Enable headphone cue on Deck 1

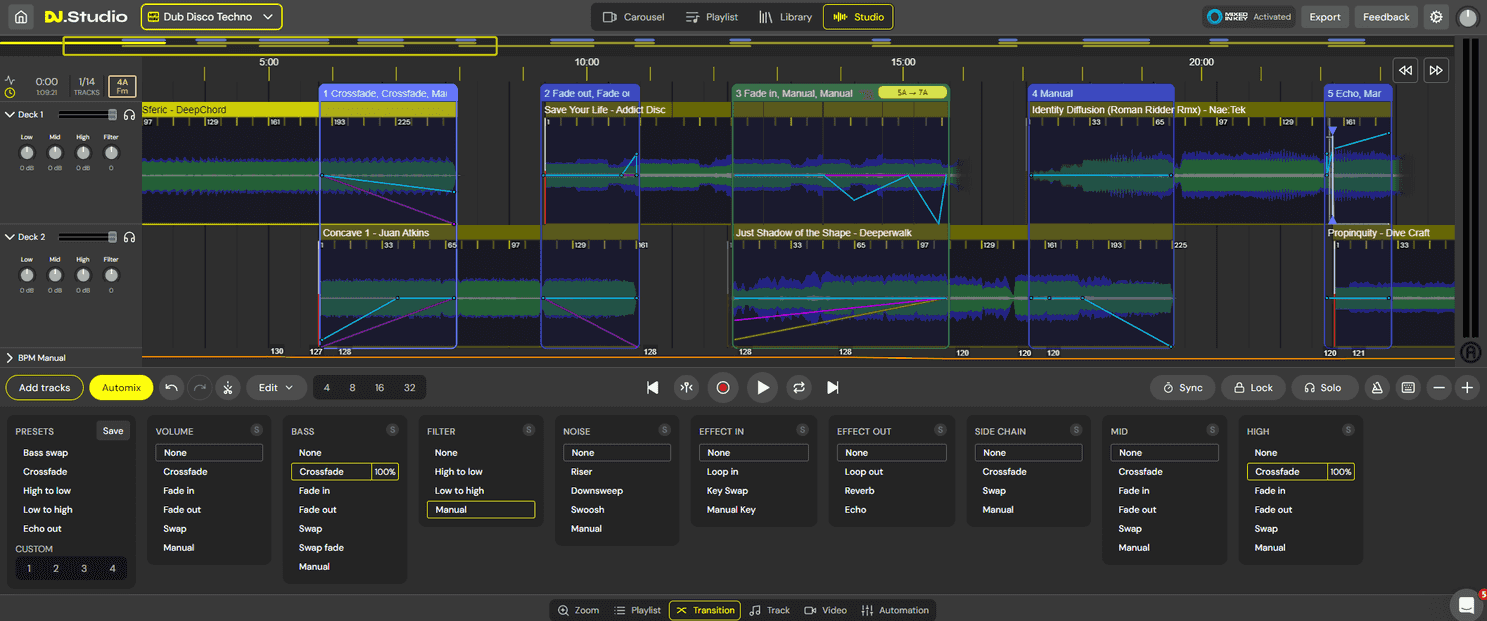click(x=127, y=114)
